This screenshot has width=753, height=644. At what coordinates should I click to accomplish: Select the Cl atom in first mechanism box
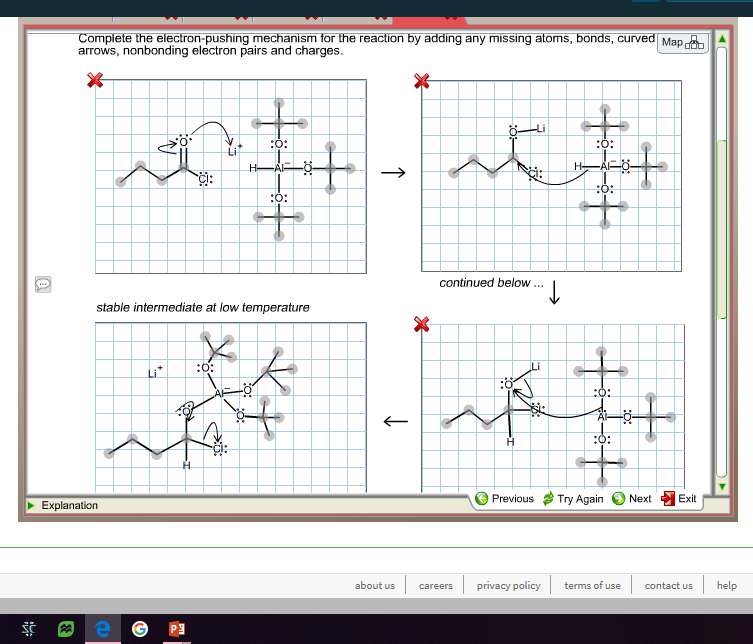click(205, 179)
